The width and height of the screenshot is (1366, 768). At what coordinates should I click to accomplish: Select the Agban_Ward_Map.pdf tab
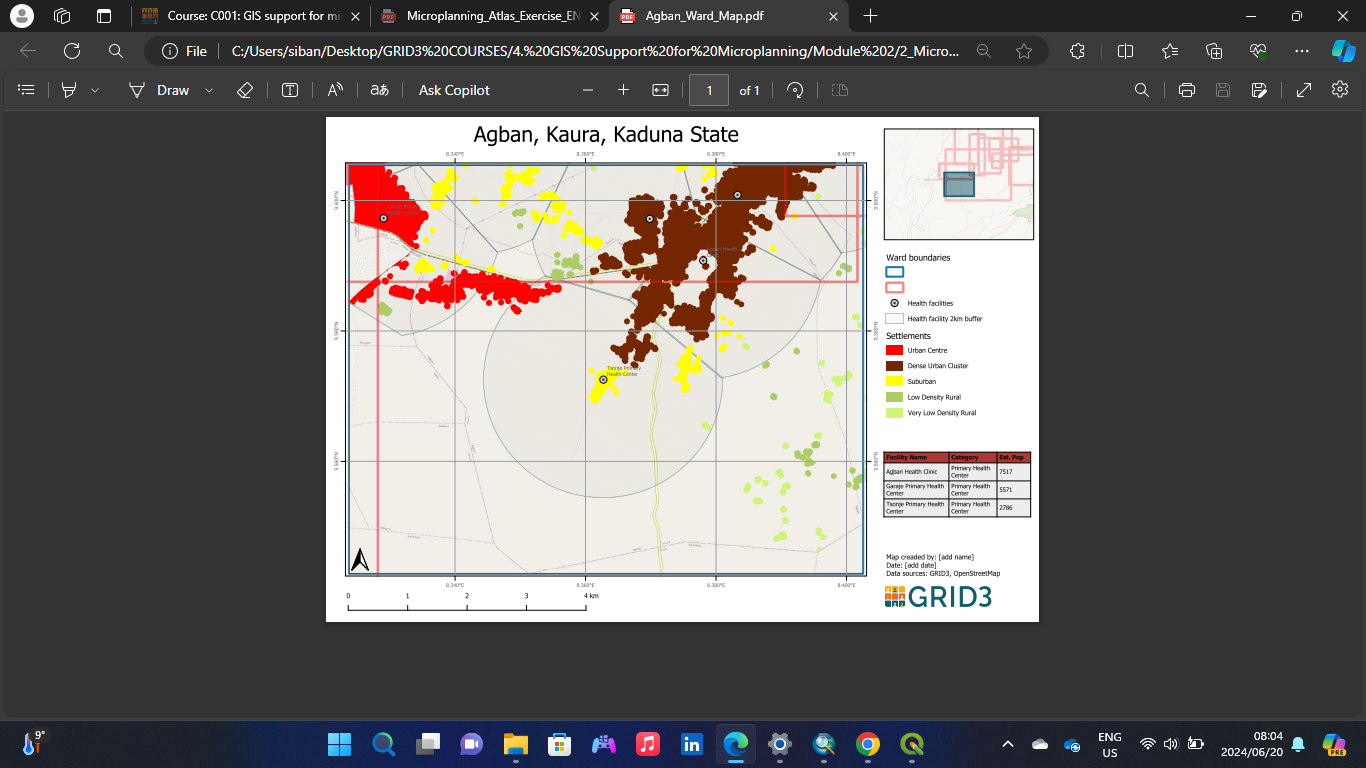pyautogui.click(x=729, y=16)
